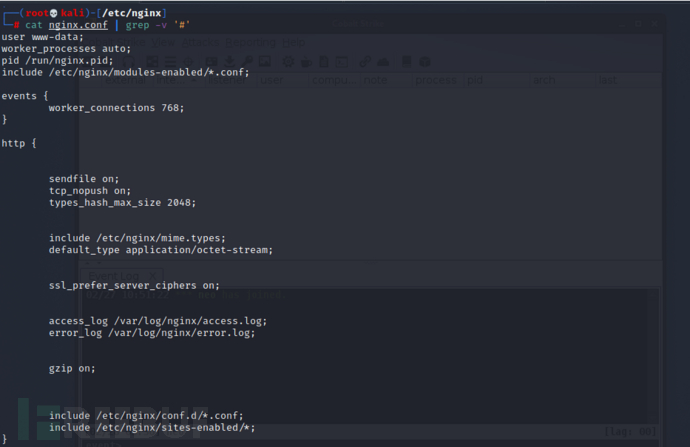The height and width of the screenshot is (447, 690).
Task: Click the 'types_hash_max_size 2048;' line
Action: click(x=121, y=202)
